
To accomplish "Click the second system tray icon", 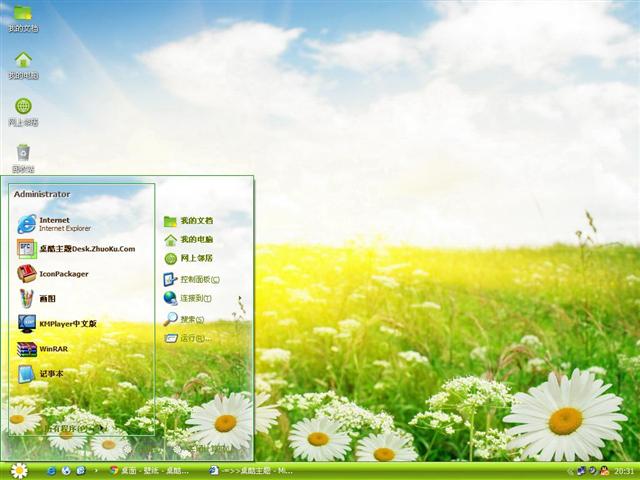I will click(593, 471).
